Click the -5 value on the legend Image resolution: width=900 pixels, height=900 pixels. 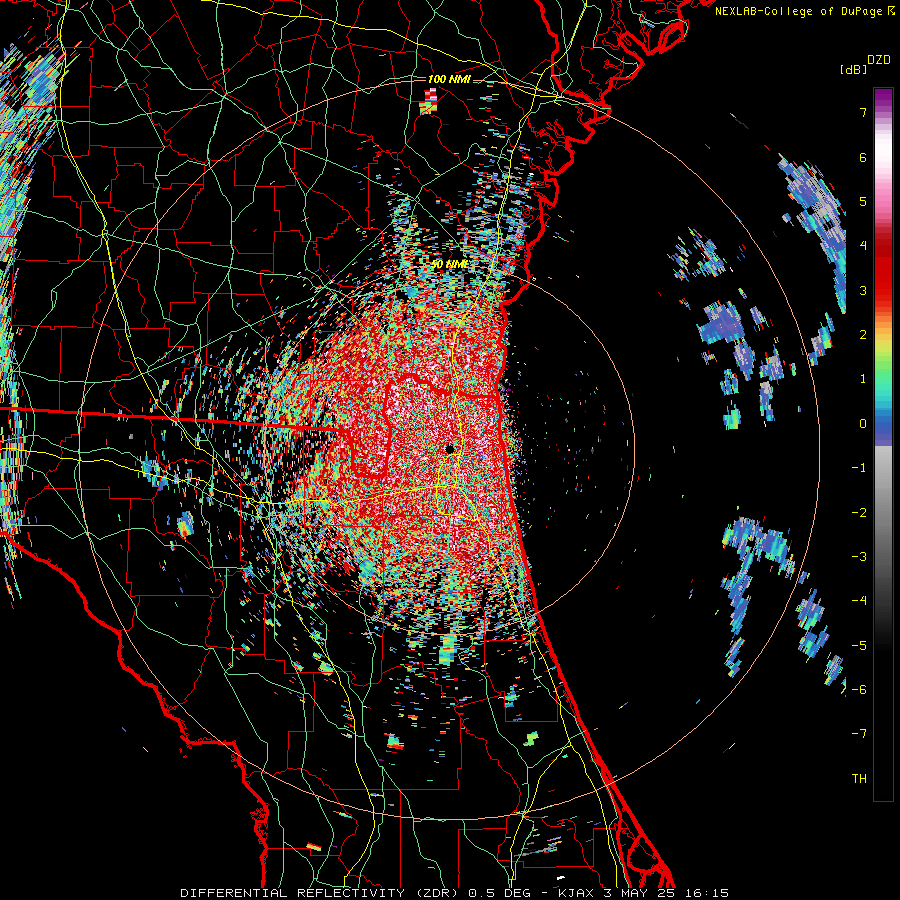click(x=859, y=646)
